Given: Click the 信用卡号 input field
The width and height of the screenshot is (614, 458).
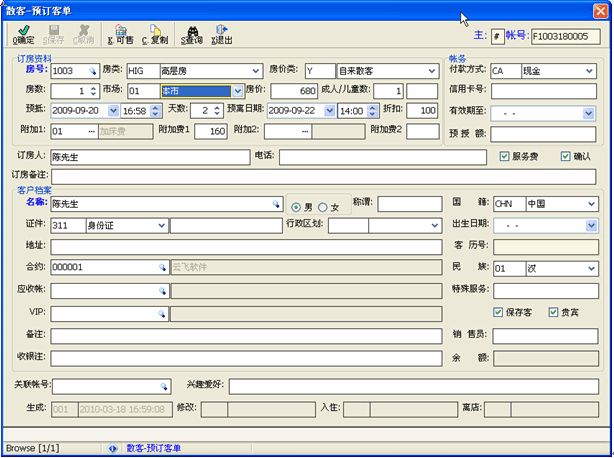Looking at the screenshot, I should (x=544, y=91).
